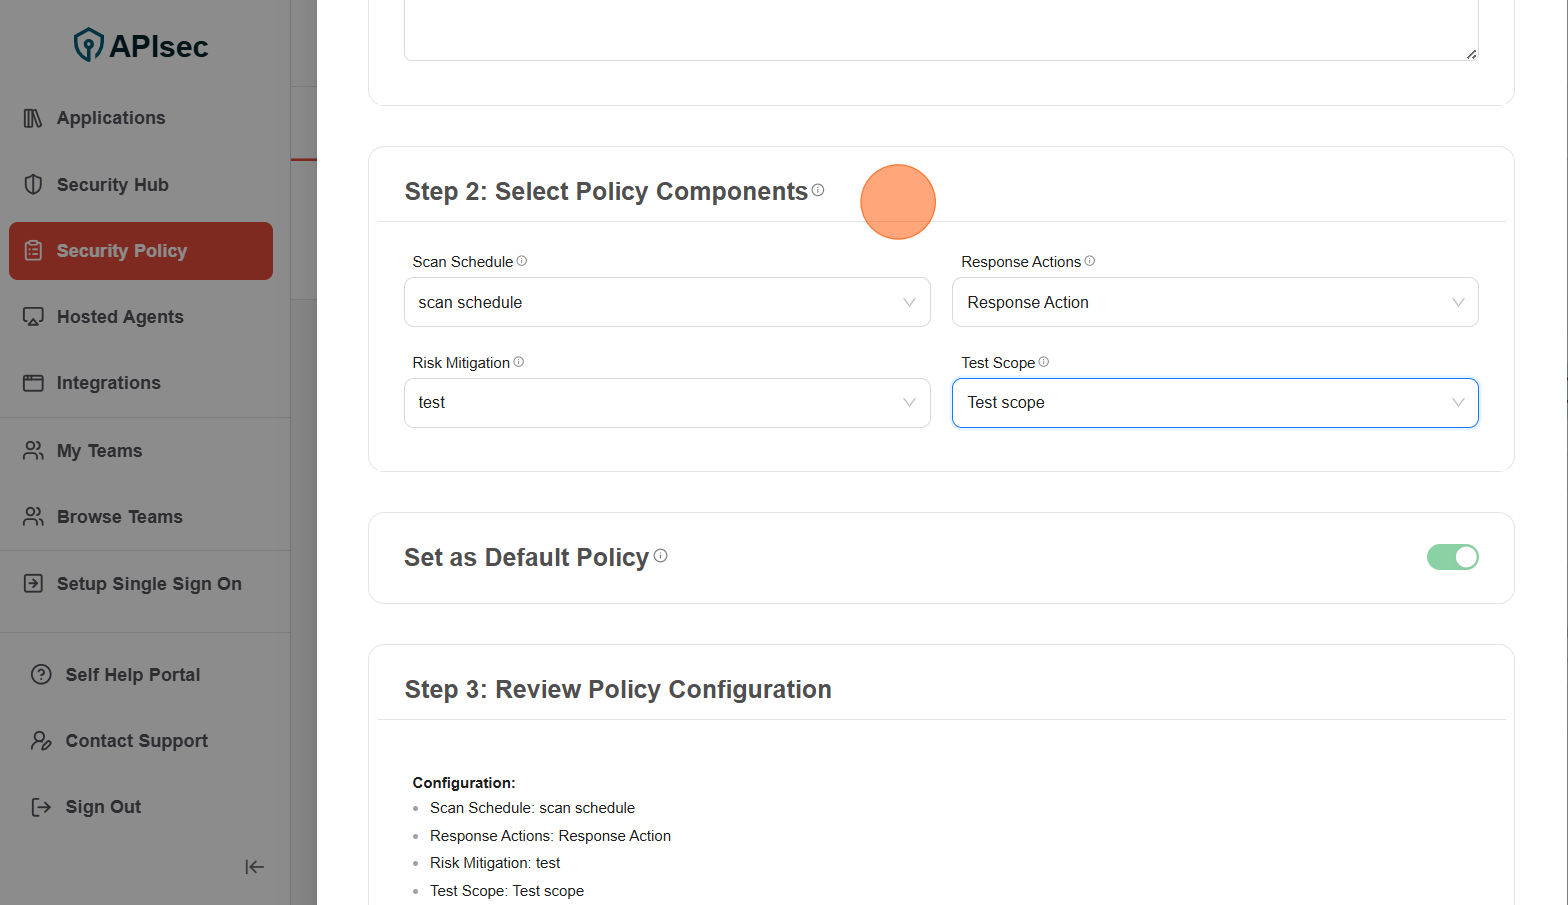Click info icon next to Response Actions
The height and width of the screenshot is (905, 1568).
pyautogui.click(x=1090, y=261)
